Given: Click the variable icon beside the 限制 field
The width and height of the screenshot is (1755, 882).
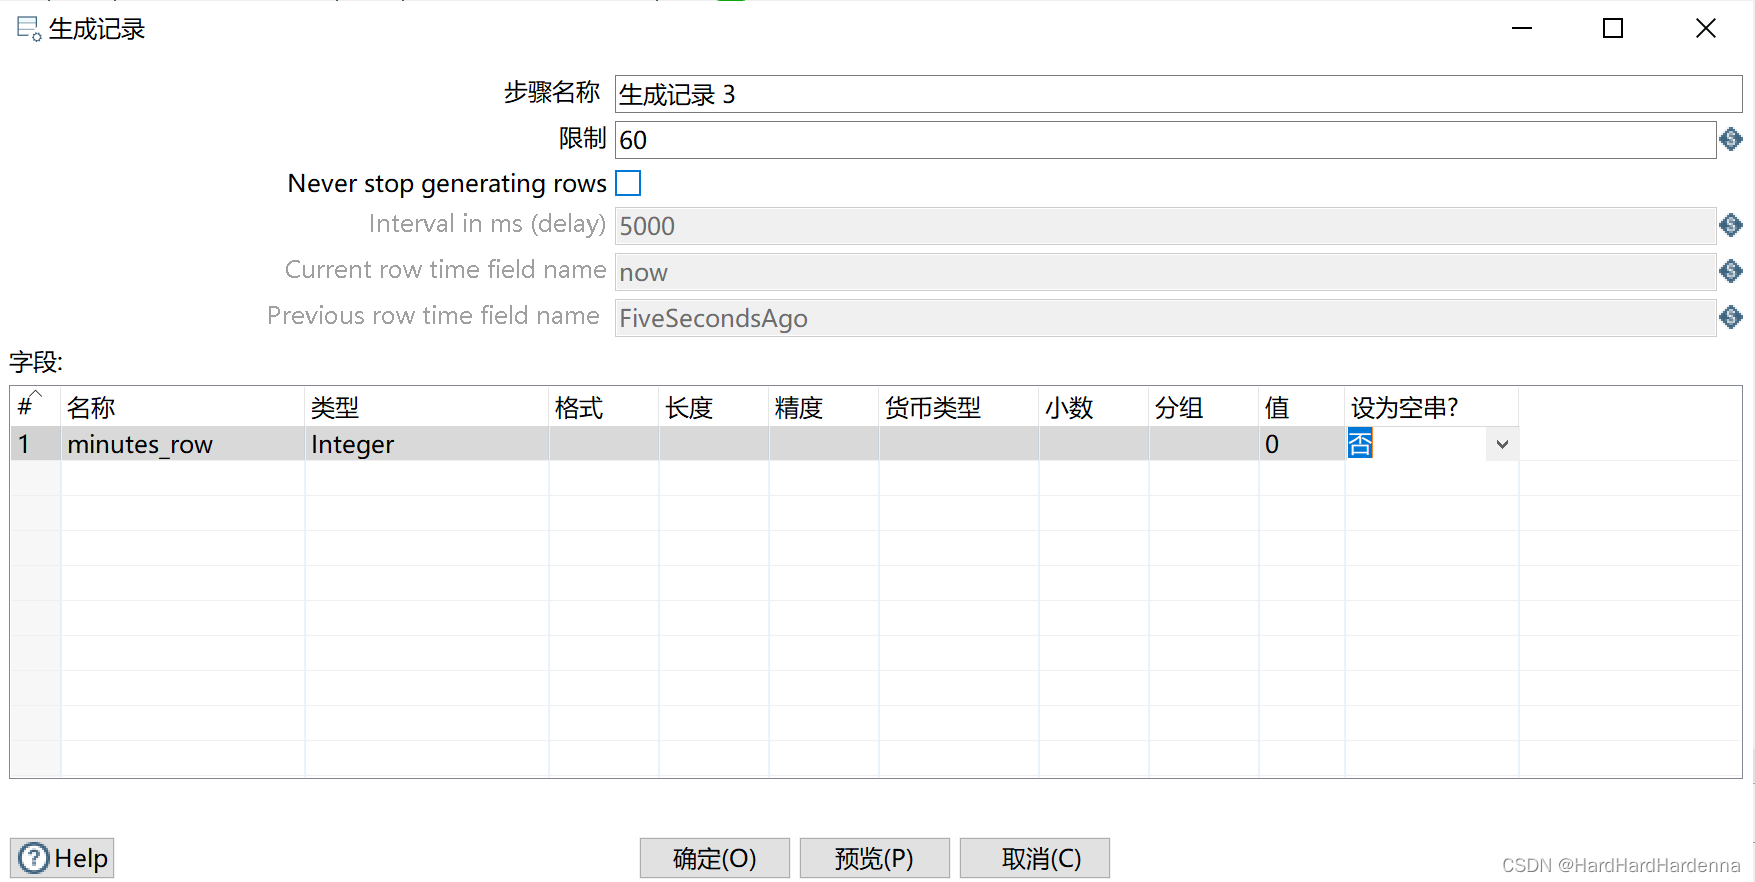Looking at the screenshot, I should 1731,139.
